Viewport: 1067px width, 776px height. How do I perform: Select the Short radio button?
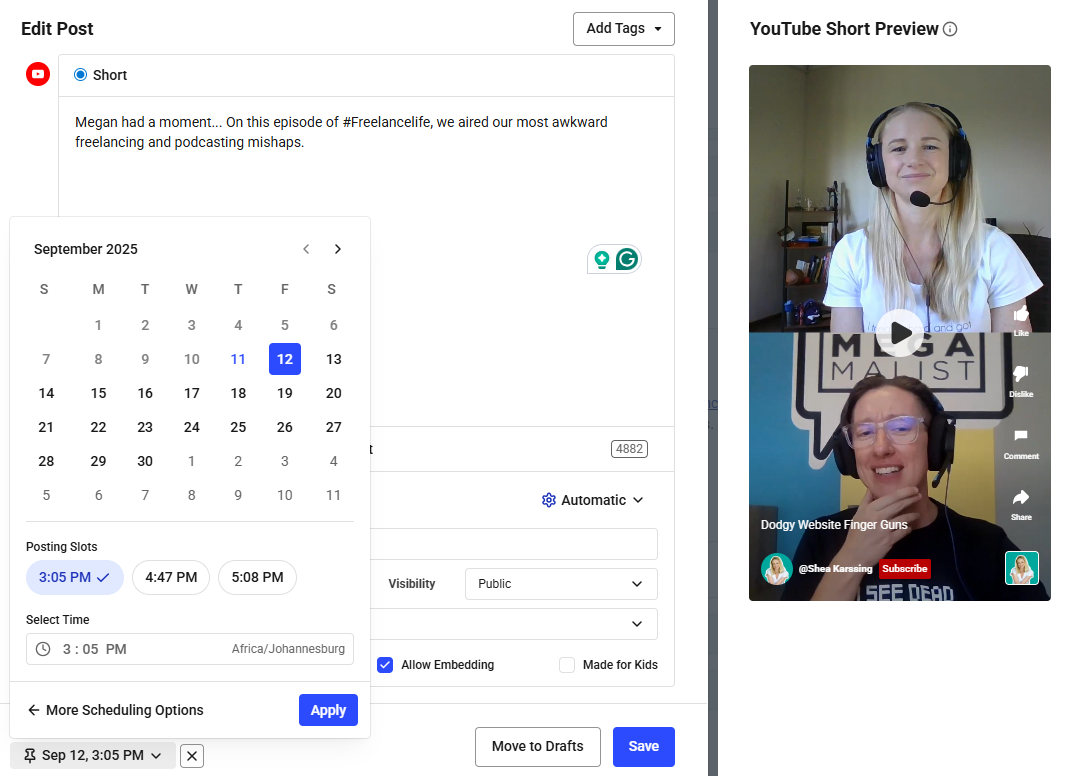[x=78, y=75]
